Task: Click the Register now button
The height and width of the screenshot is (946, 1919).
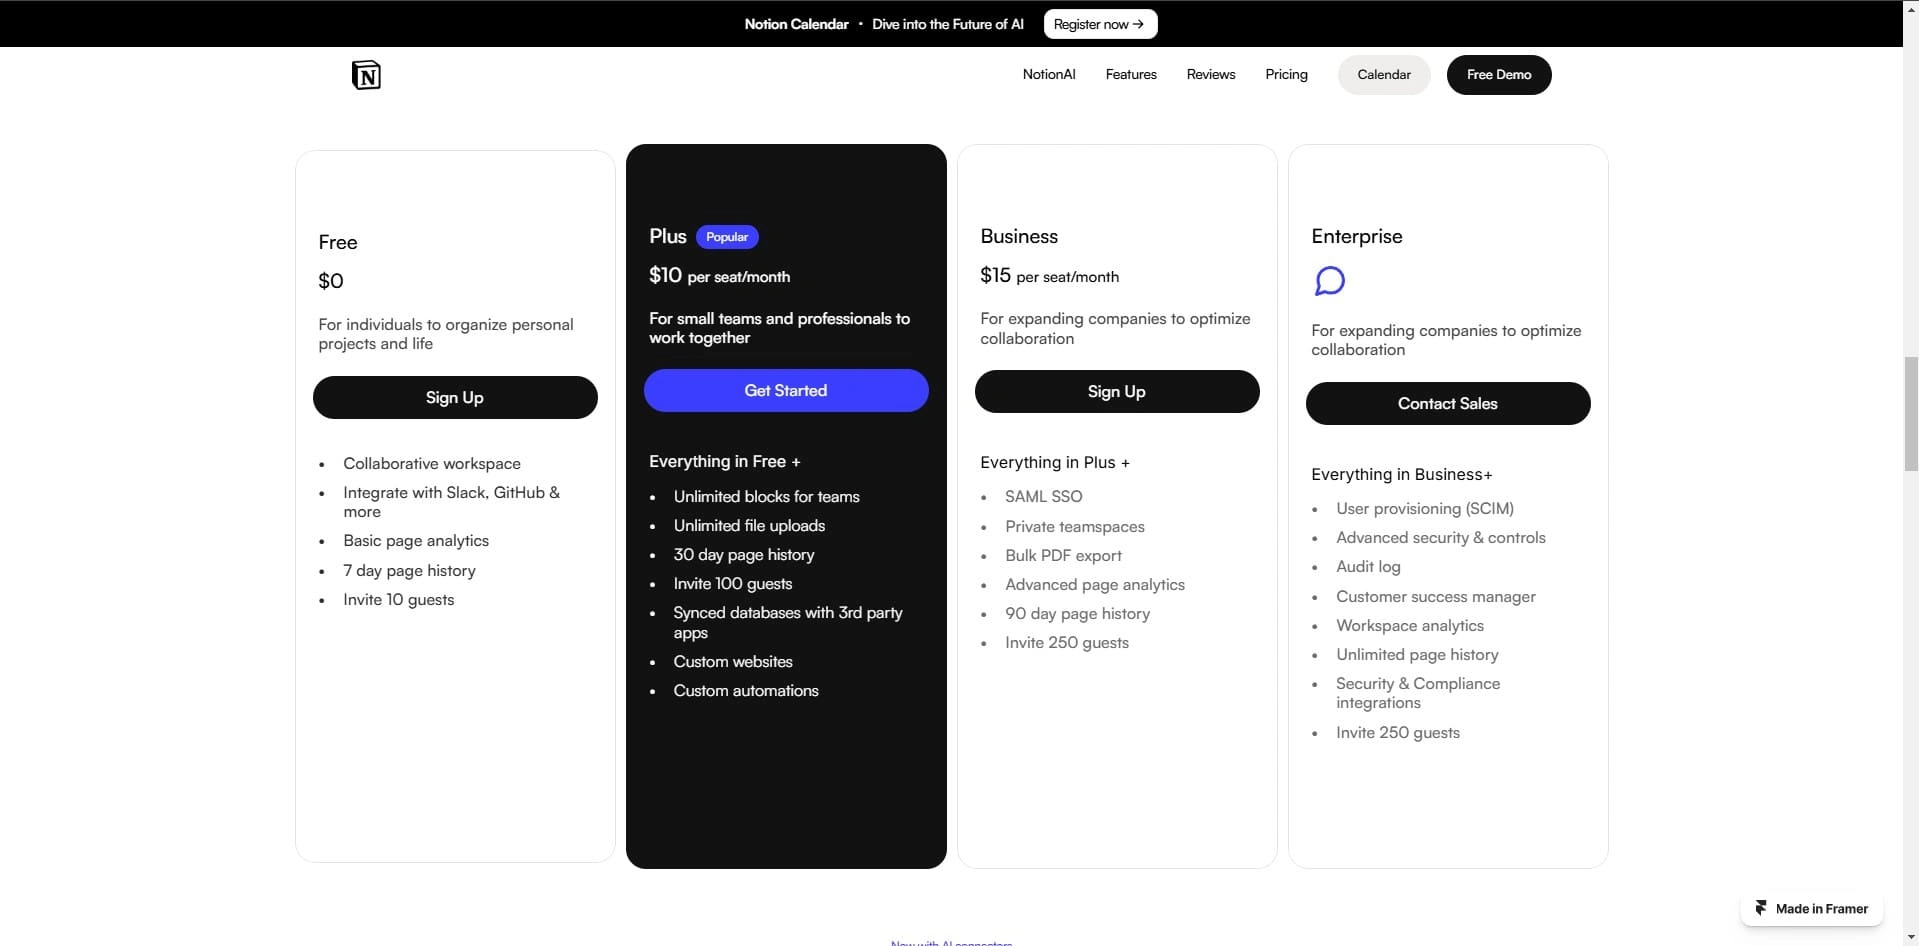Action: click(x=1100, y=24)
